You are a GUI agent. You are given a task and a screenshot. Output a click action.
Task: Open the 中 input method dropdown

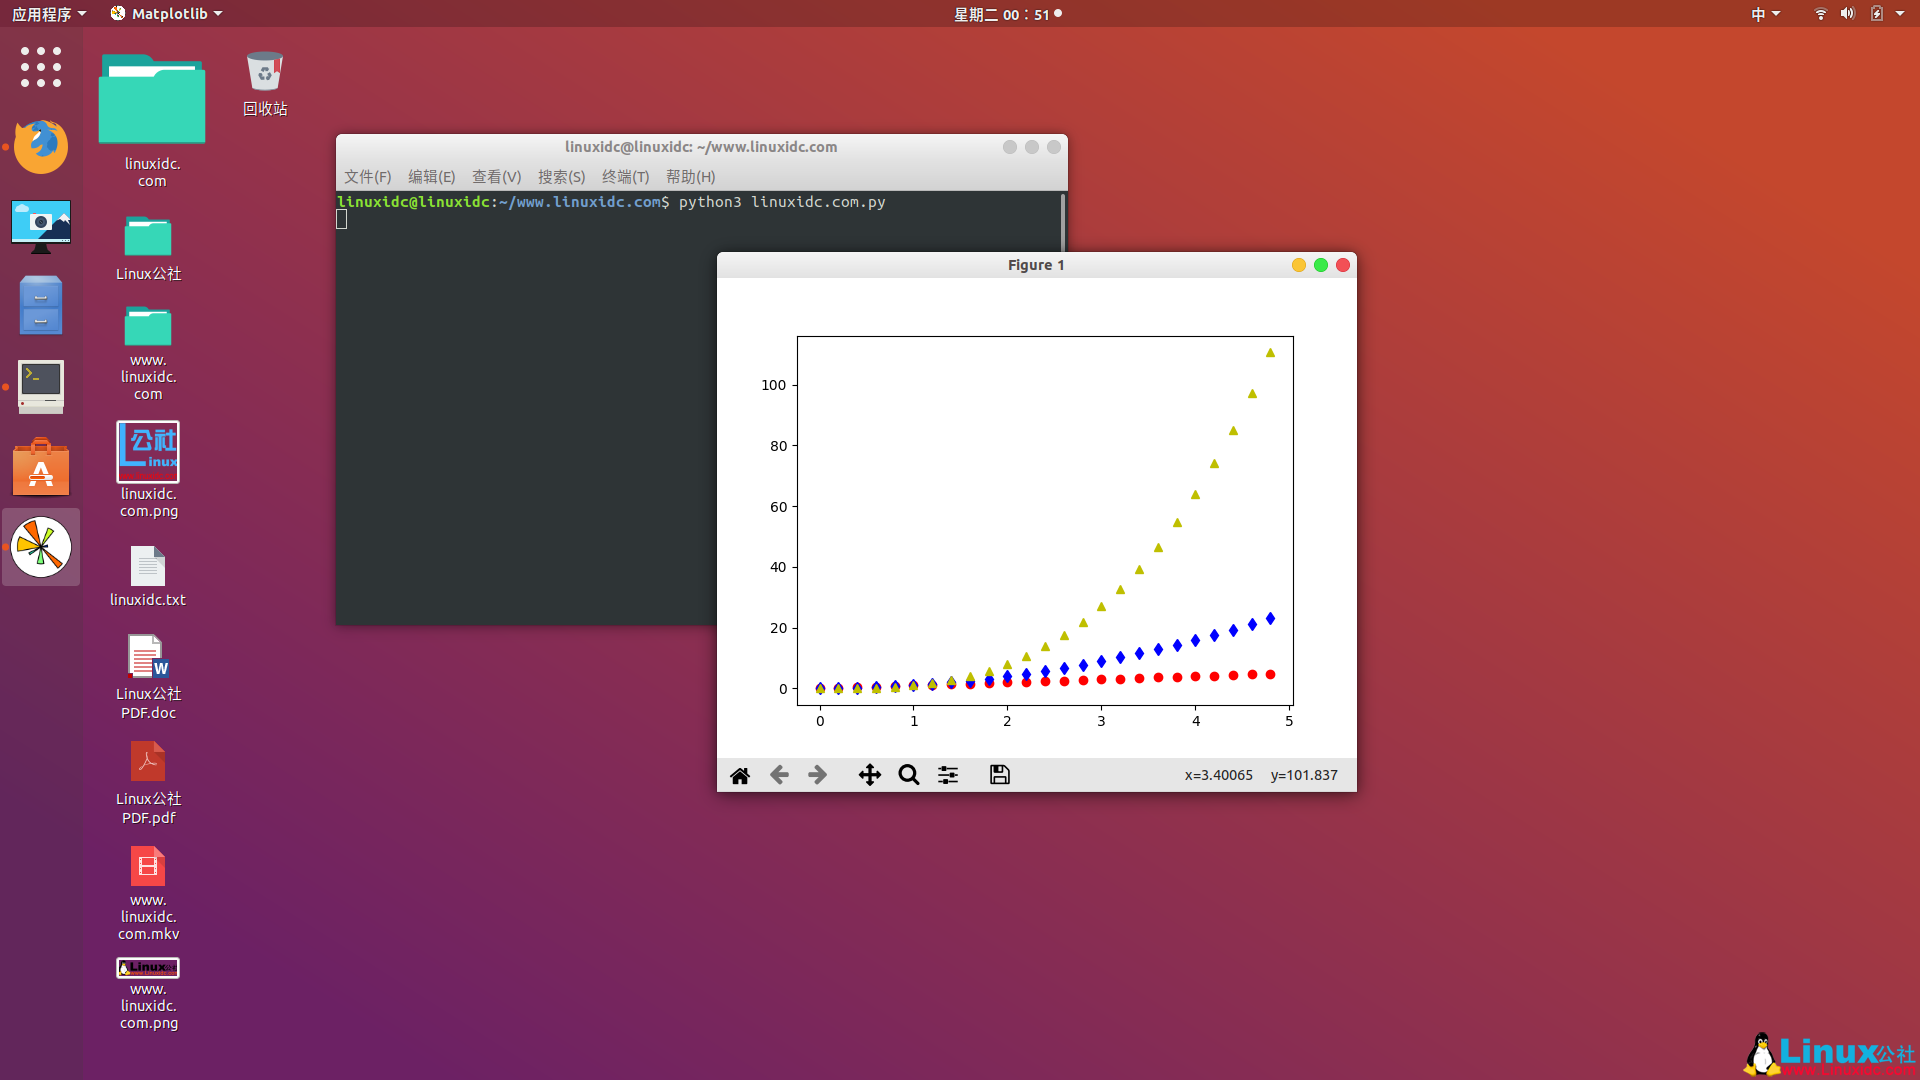tap(1765, 14)
